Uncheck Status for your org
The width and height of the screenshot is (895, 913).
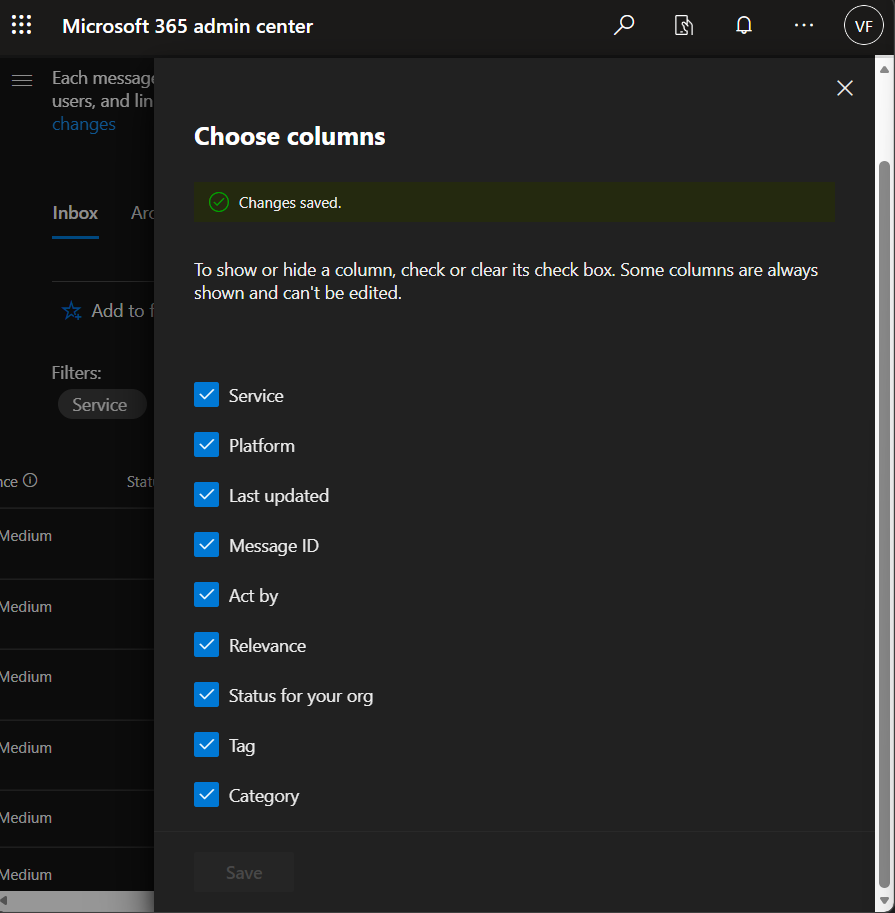point(206,694)
